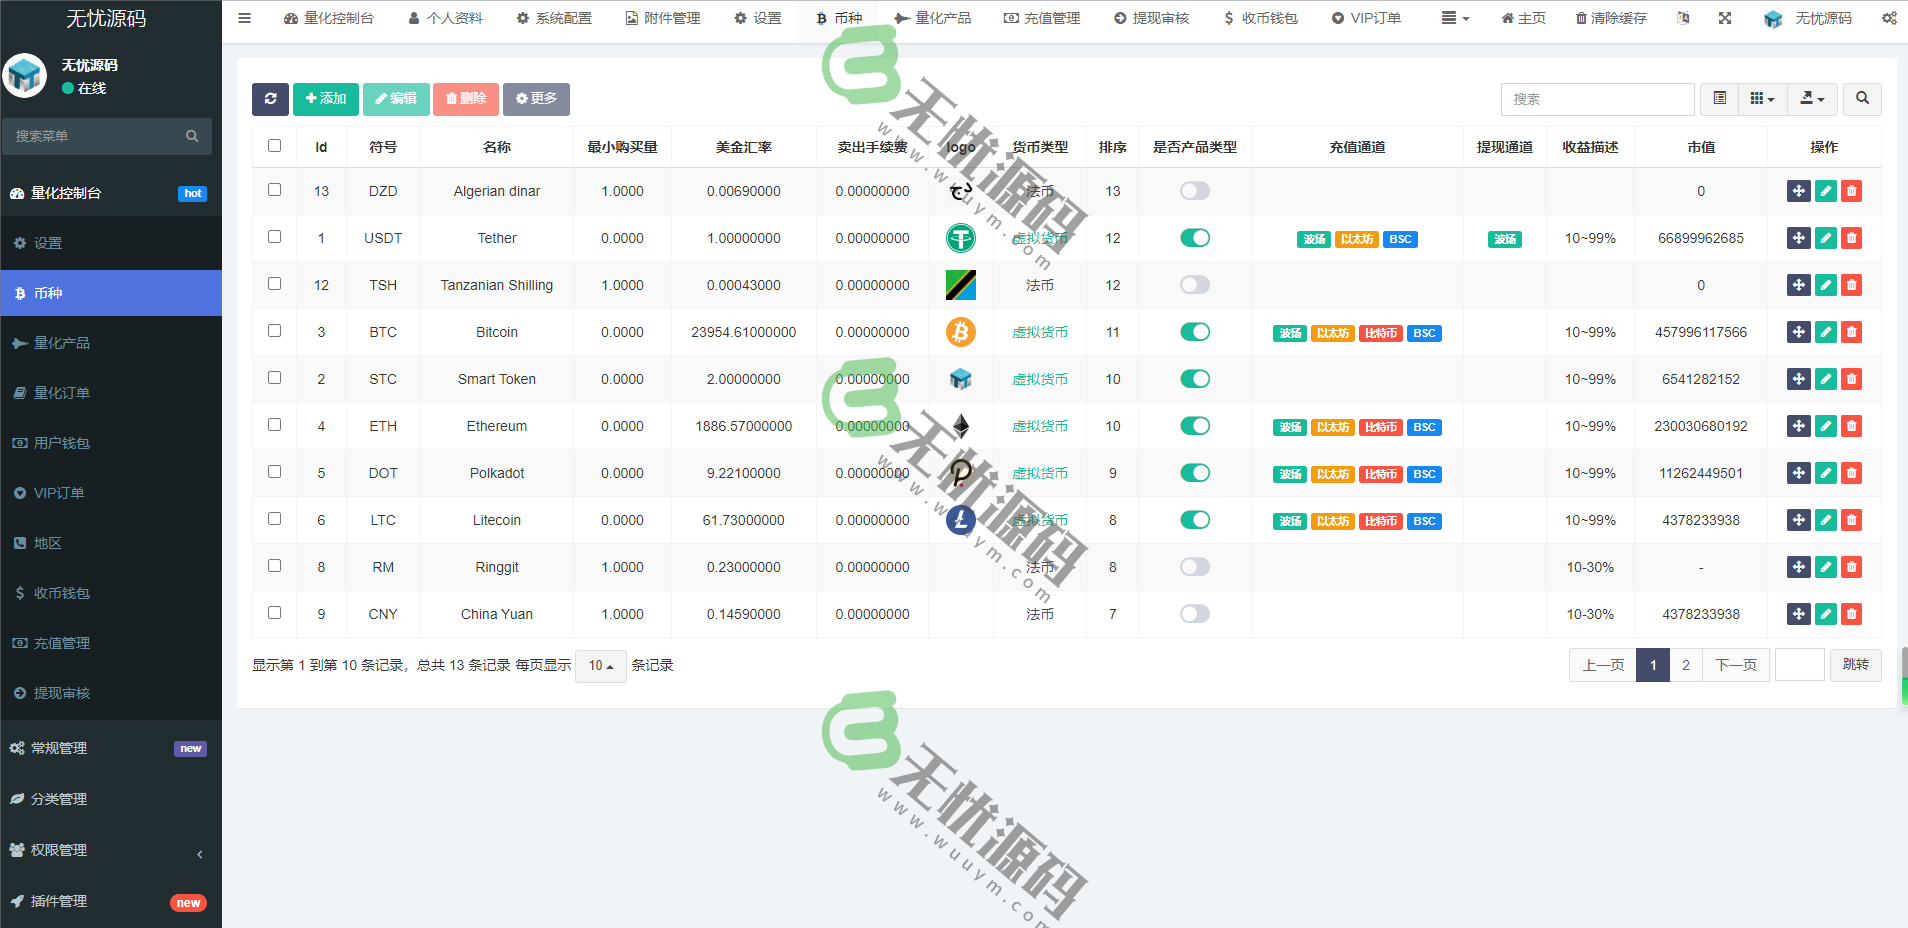Toggle the fullscreen icon in top-right toolbar
Viewport: 1908px width, 928px height.
[x=1724, y=18]
